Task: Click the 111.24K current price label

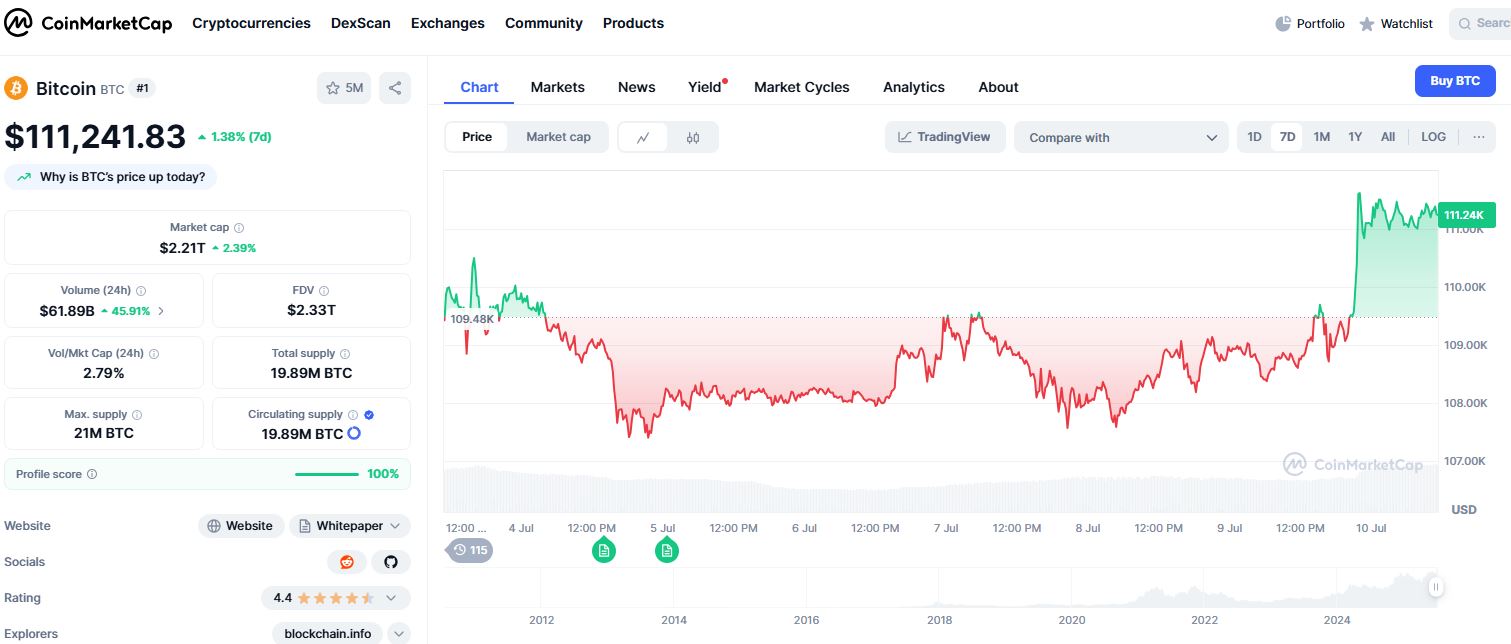Action: coord(1467,215)
